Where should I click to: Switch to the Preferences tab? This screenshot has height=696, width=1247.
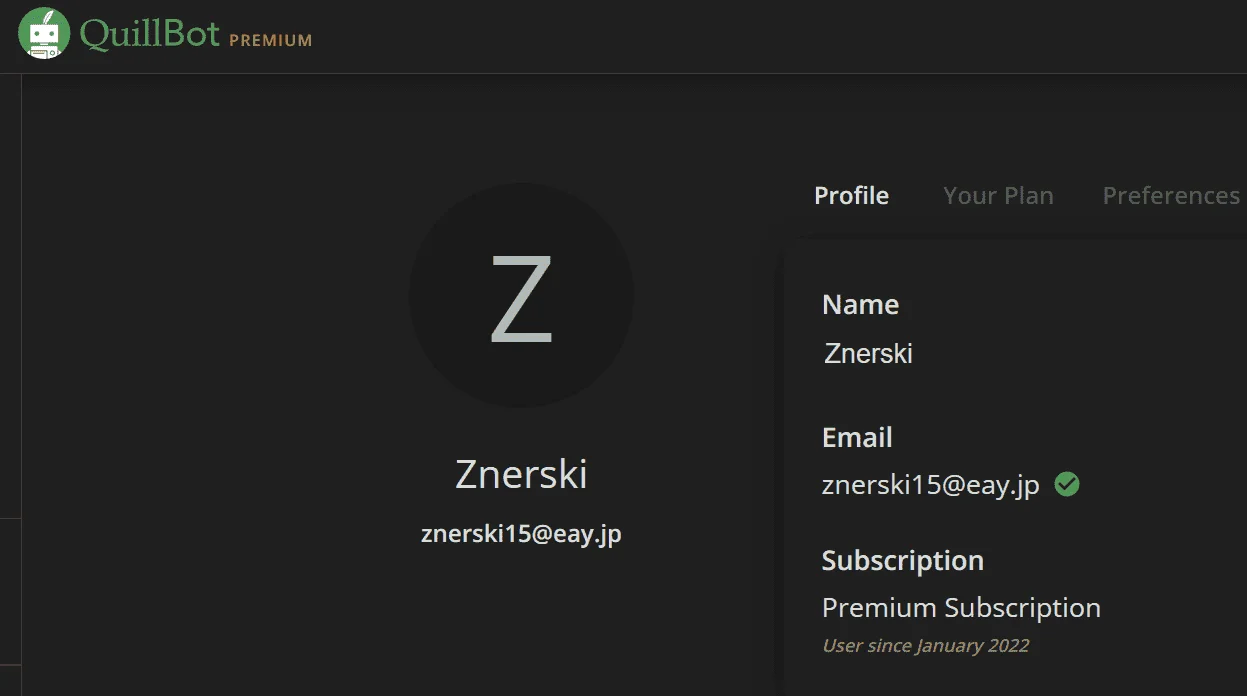pyautogui.click(x=1171, y=195)
